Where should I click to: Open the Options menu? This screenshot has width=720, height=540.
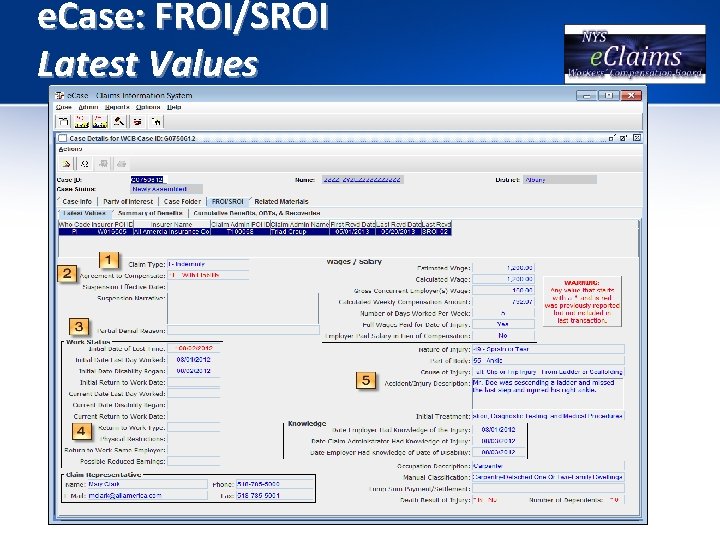[148, 107]
